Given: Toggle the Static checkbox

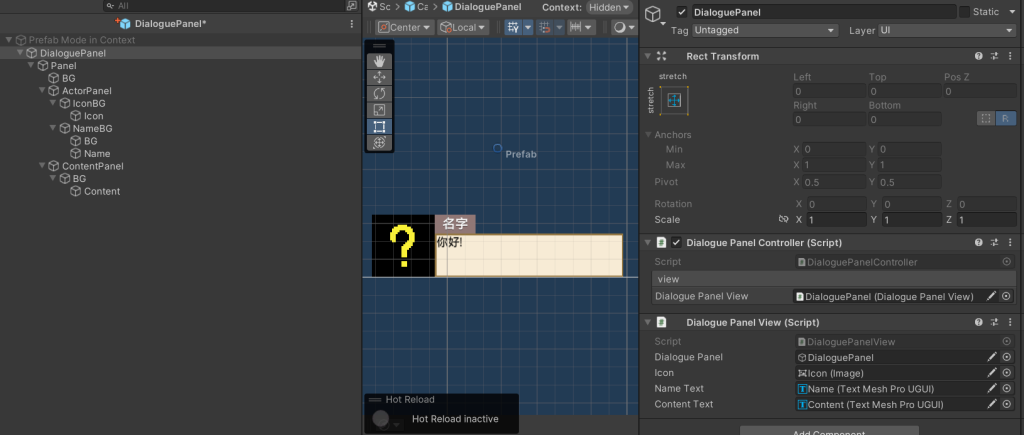Looking at the screenshot, I should [964, 12].
